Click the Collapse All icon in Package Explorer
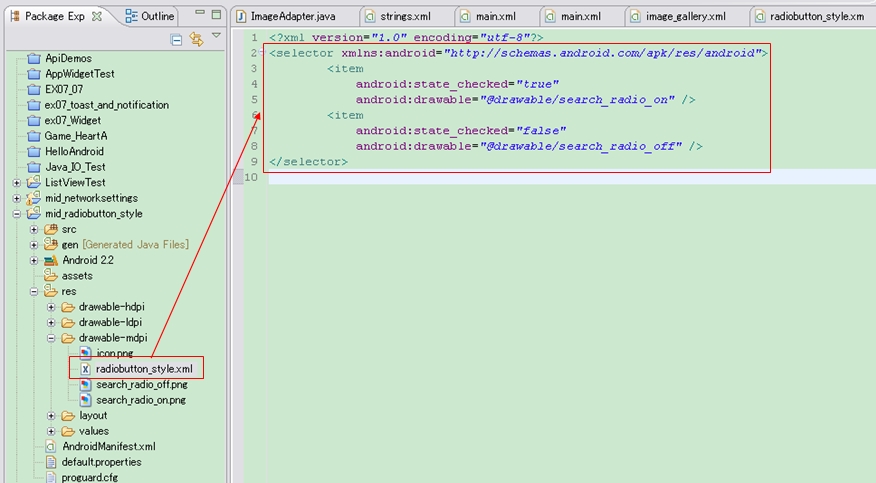 point(177,39)
